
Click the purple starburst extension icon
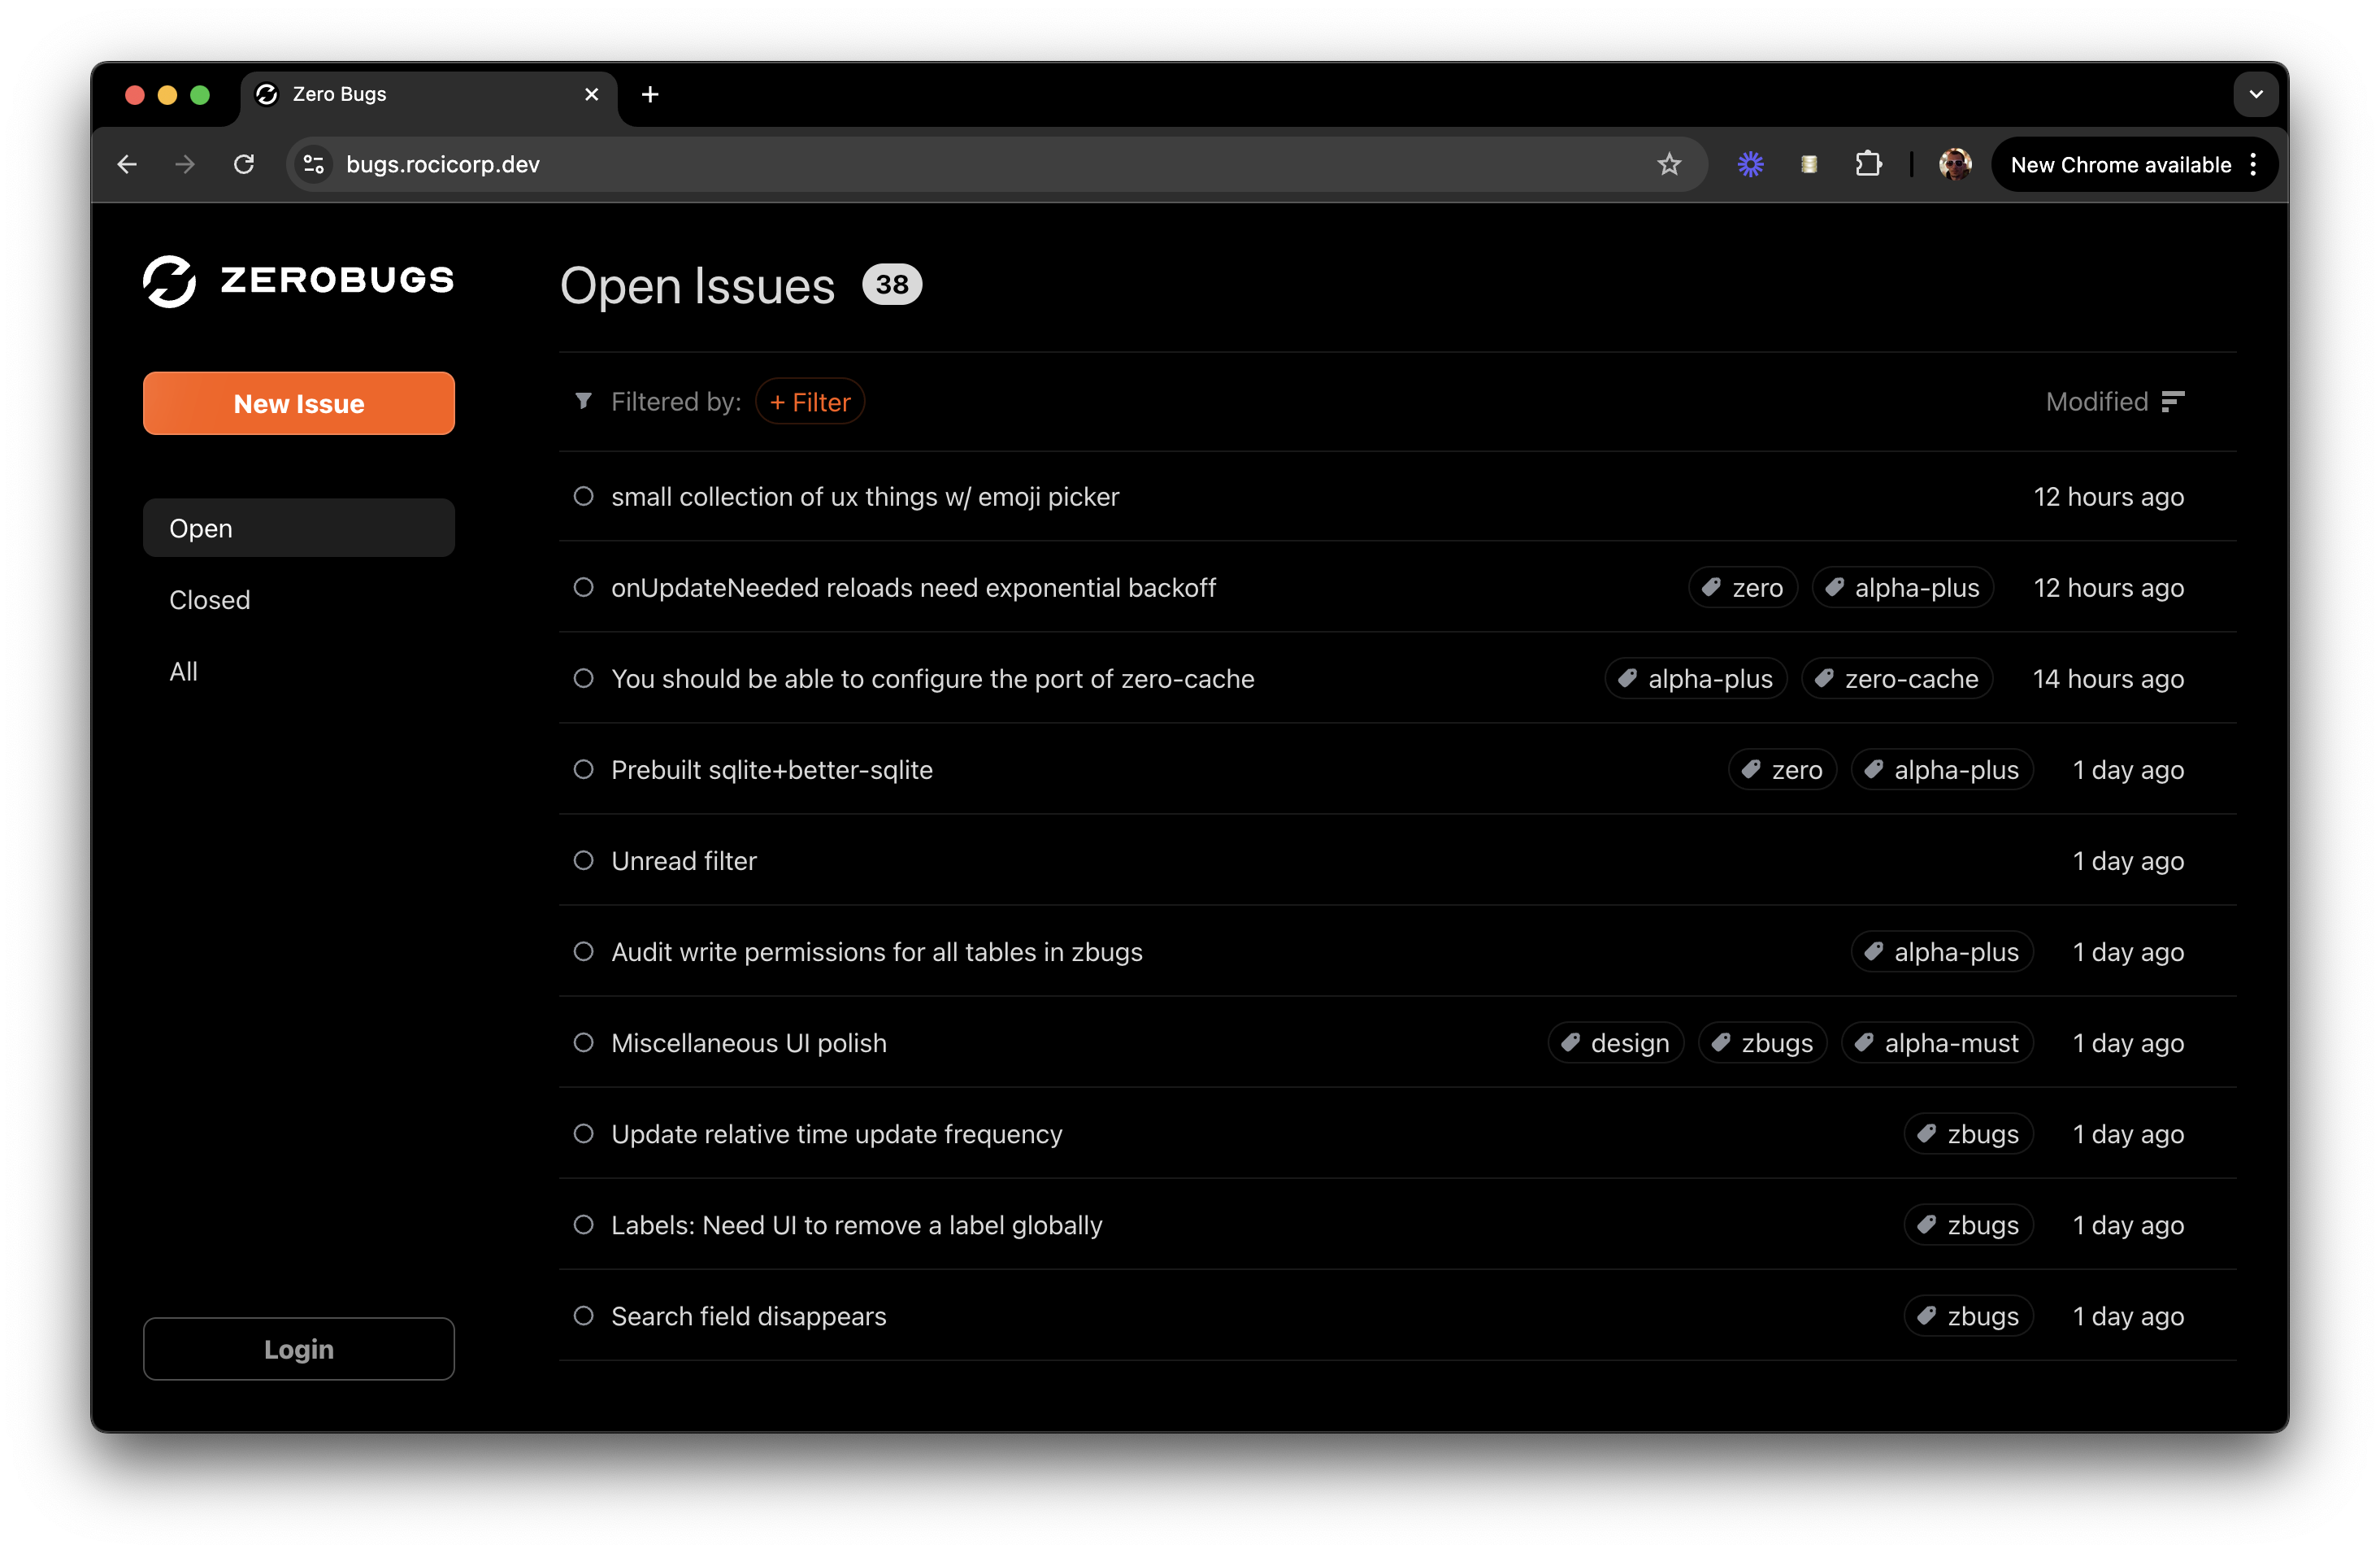1750,164
